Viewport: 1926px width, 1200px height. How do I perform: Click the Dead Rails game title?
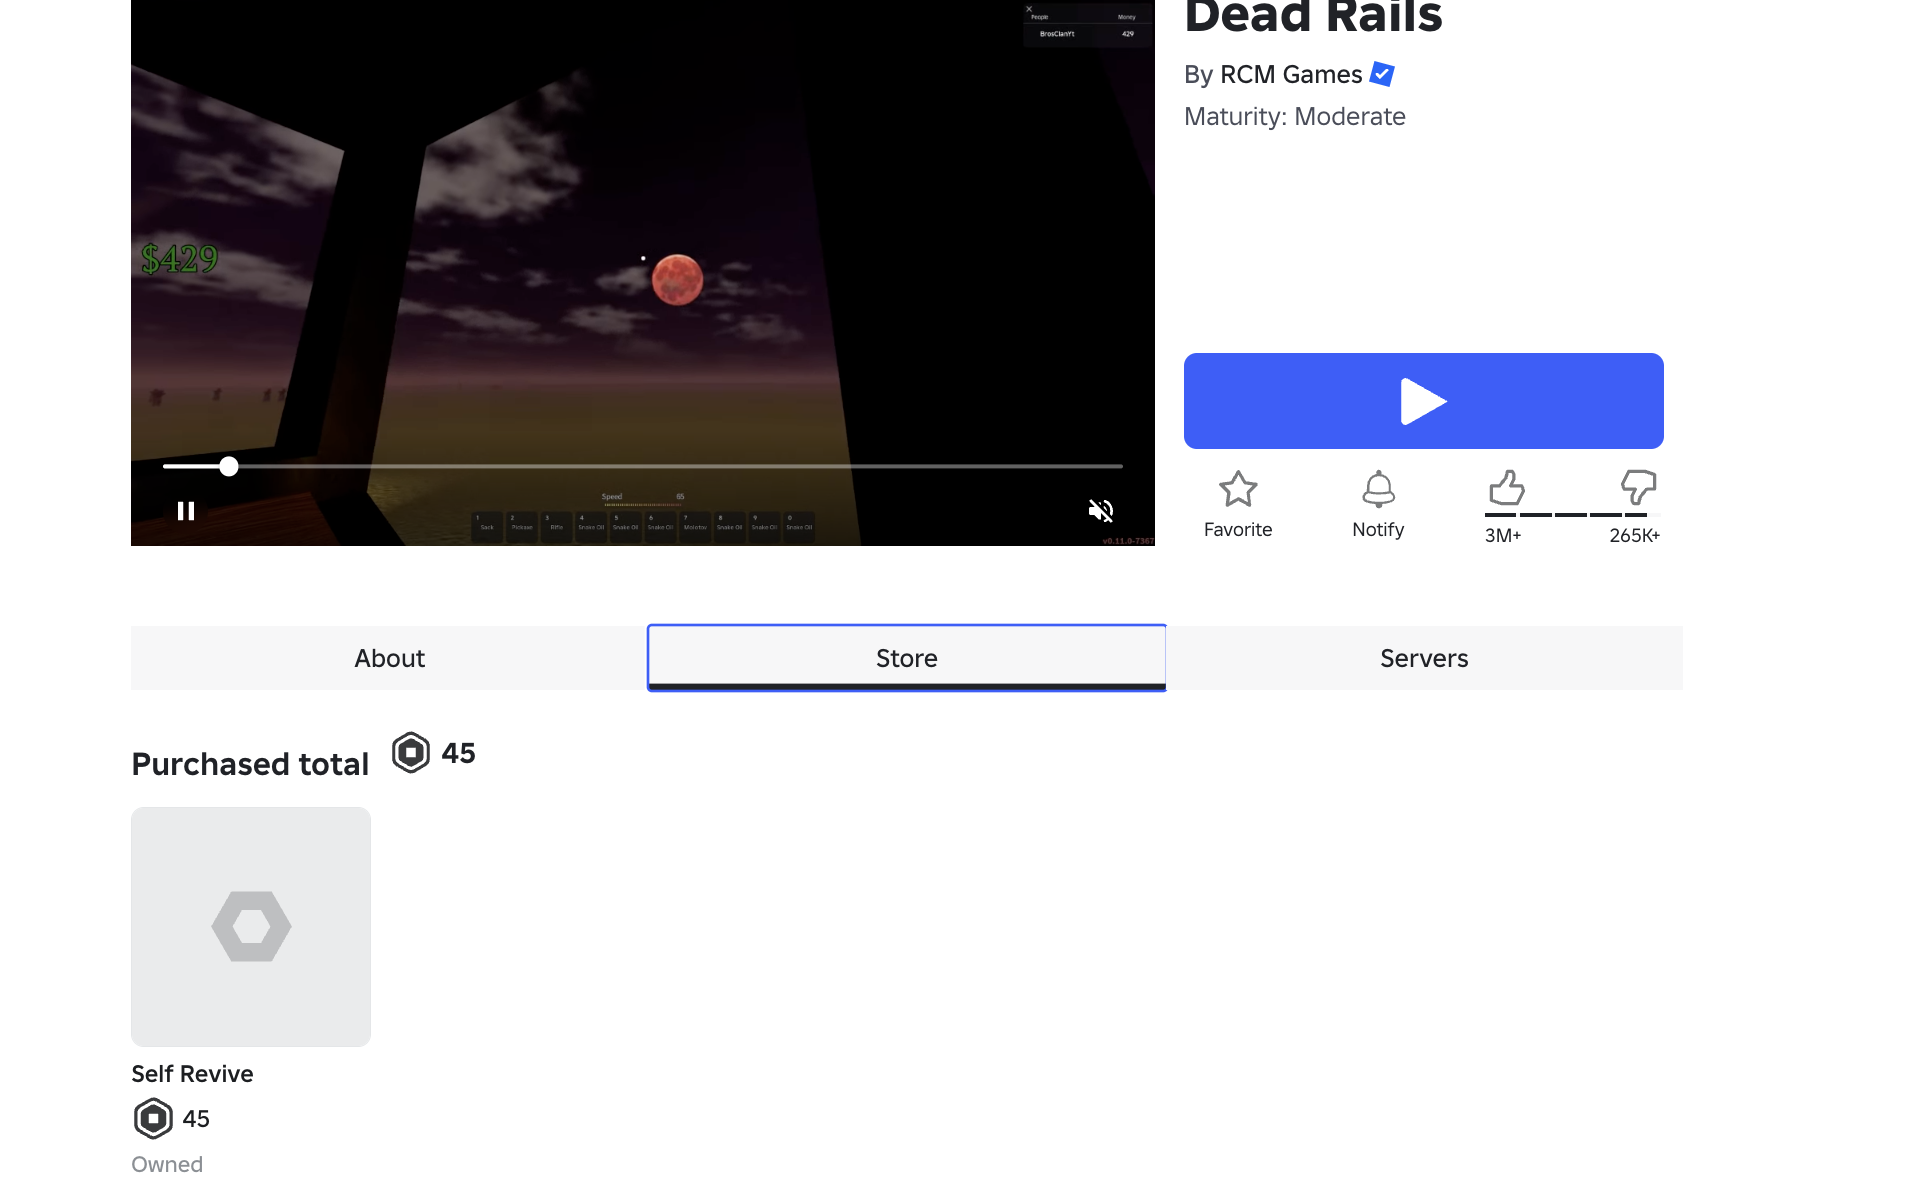coord(1313,17)
